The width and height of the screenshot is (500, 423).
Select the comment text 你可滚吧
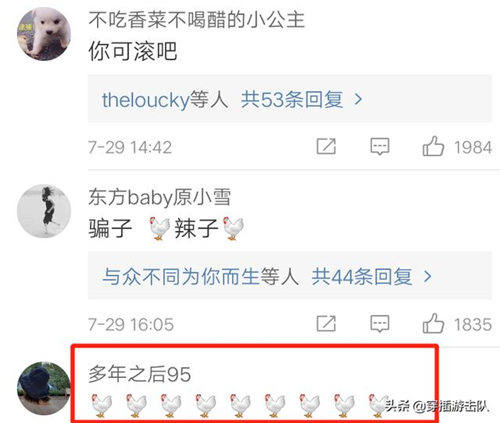pyautogui.click(x=133, y=51)
